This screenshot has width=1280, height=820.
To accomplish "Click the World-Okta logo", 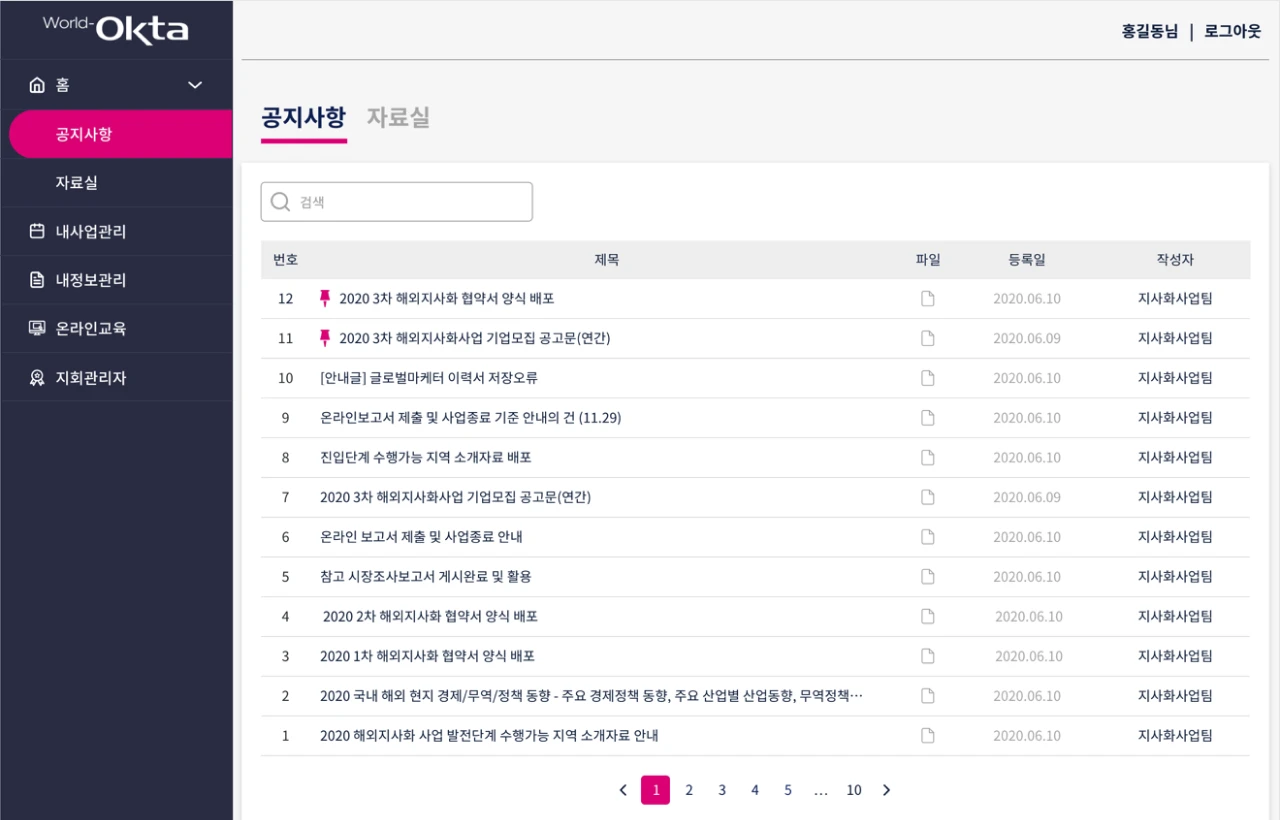I will click(115, 29).
